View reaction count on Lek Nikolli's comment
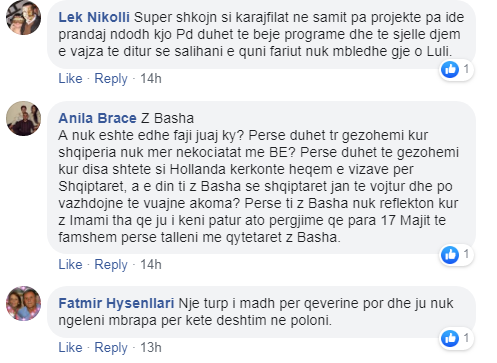Image resolution: width=497 pixels, height=363 pixels. pos(466,69)
